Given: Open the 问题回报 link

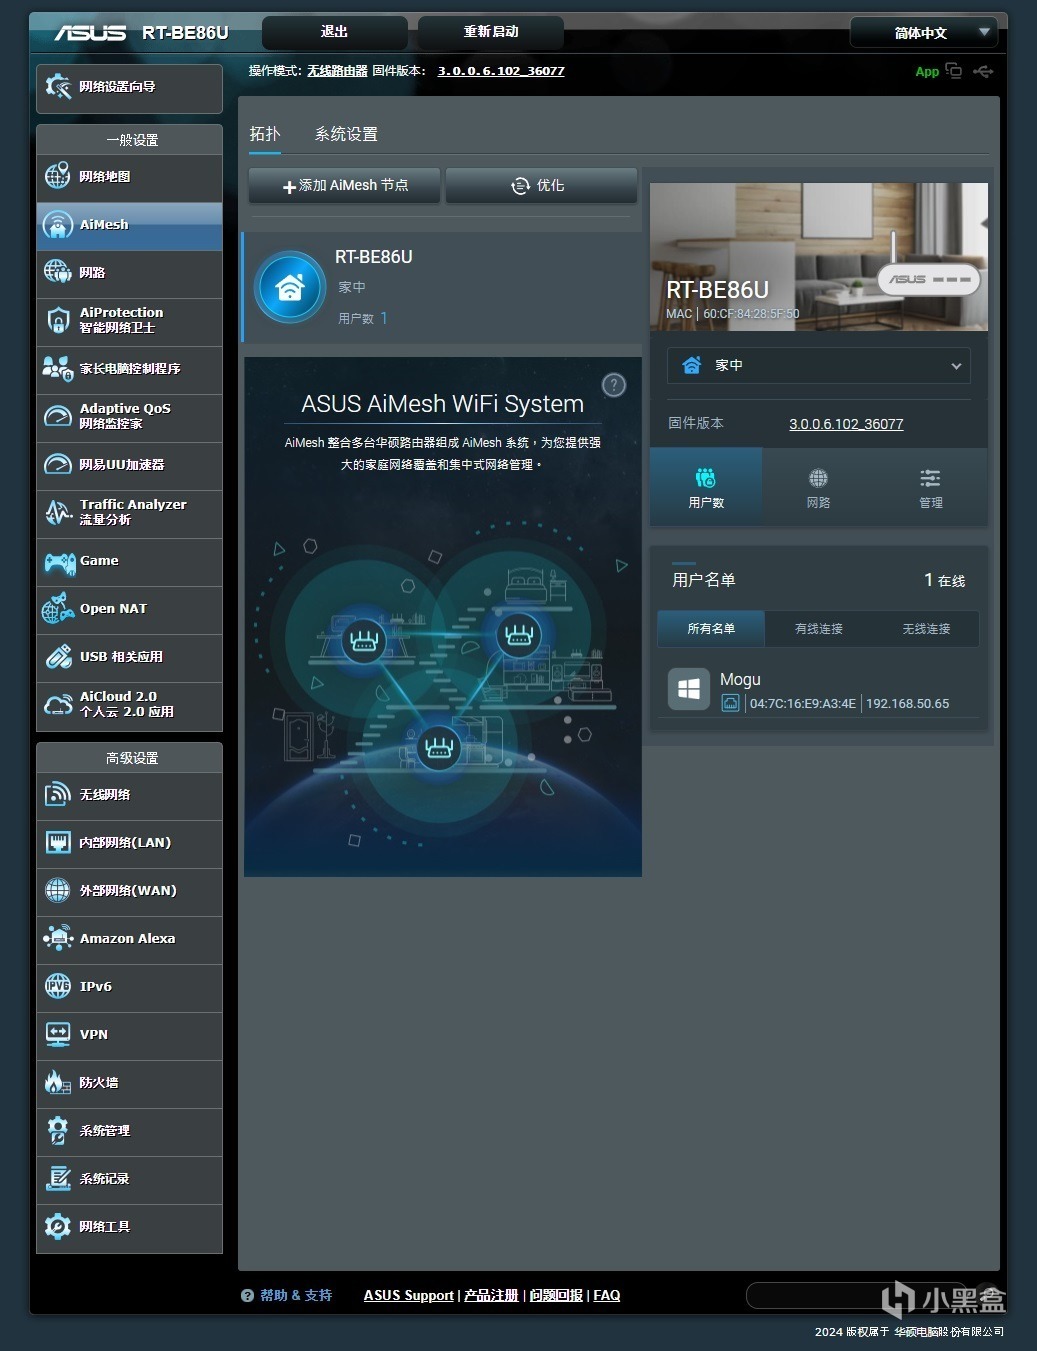Looking at the screenshot, I should pyautogui.click(x=556, y=1295).
